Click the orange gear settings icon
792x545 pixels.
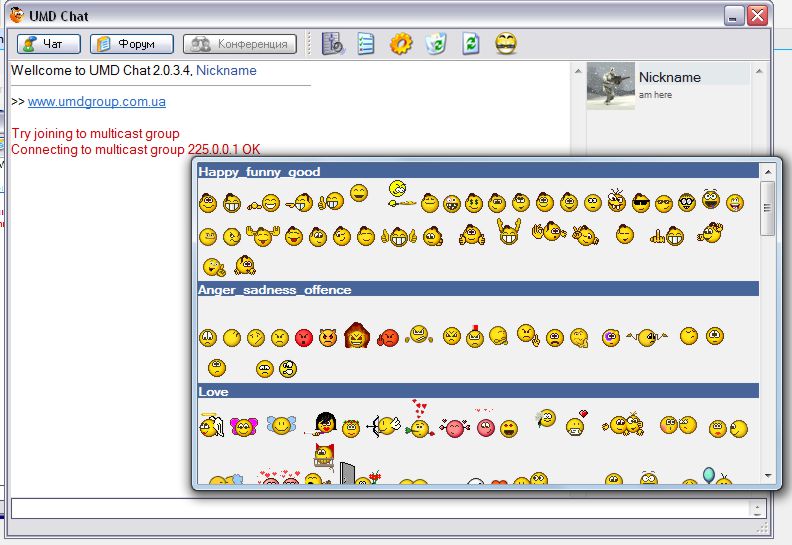coord(401,43)
